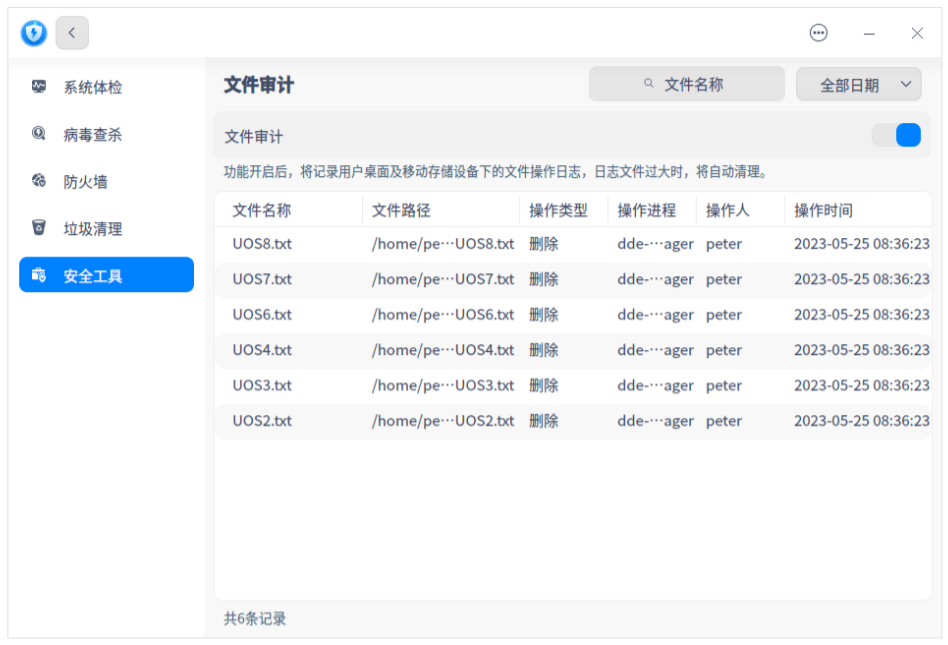Click the search magnifier icon

point(649,83)
